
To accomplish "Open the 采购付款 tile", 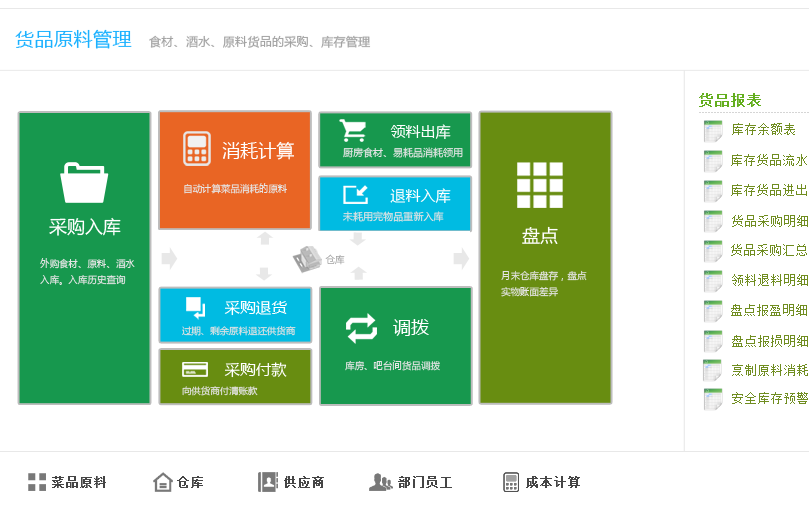I will pos(235,377).
